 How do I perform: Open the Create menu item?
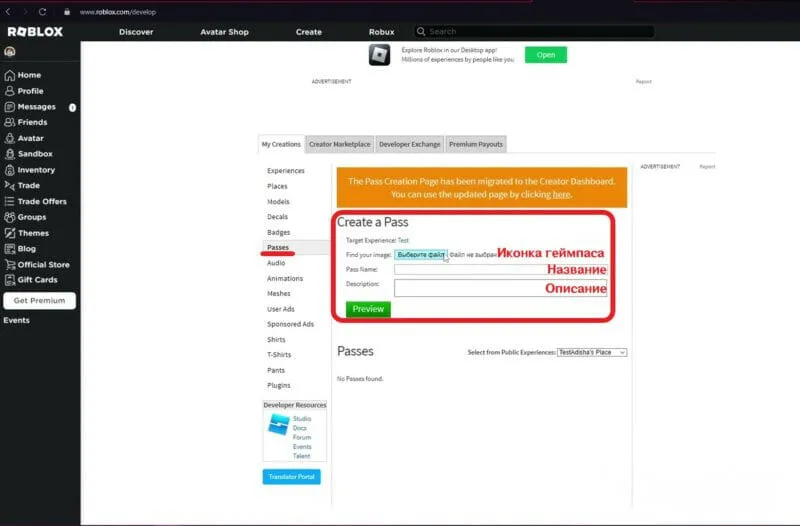(309, 32)
